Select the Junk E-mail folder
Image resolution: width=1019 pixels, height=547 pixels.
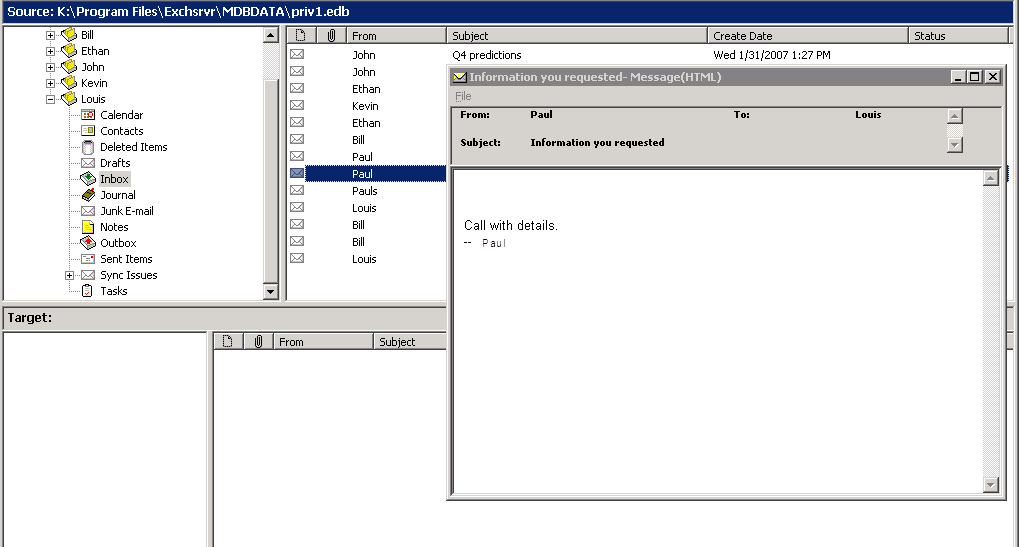pos(126,211)
